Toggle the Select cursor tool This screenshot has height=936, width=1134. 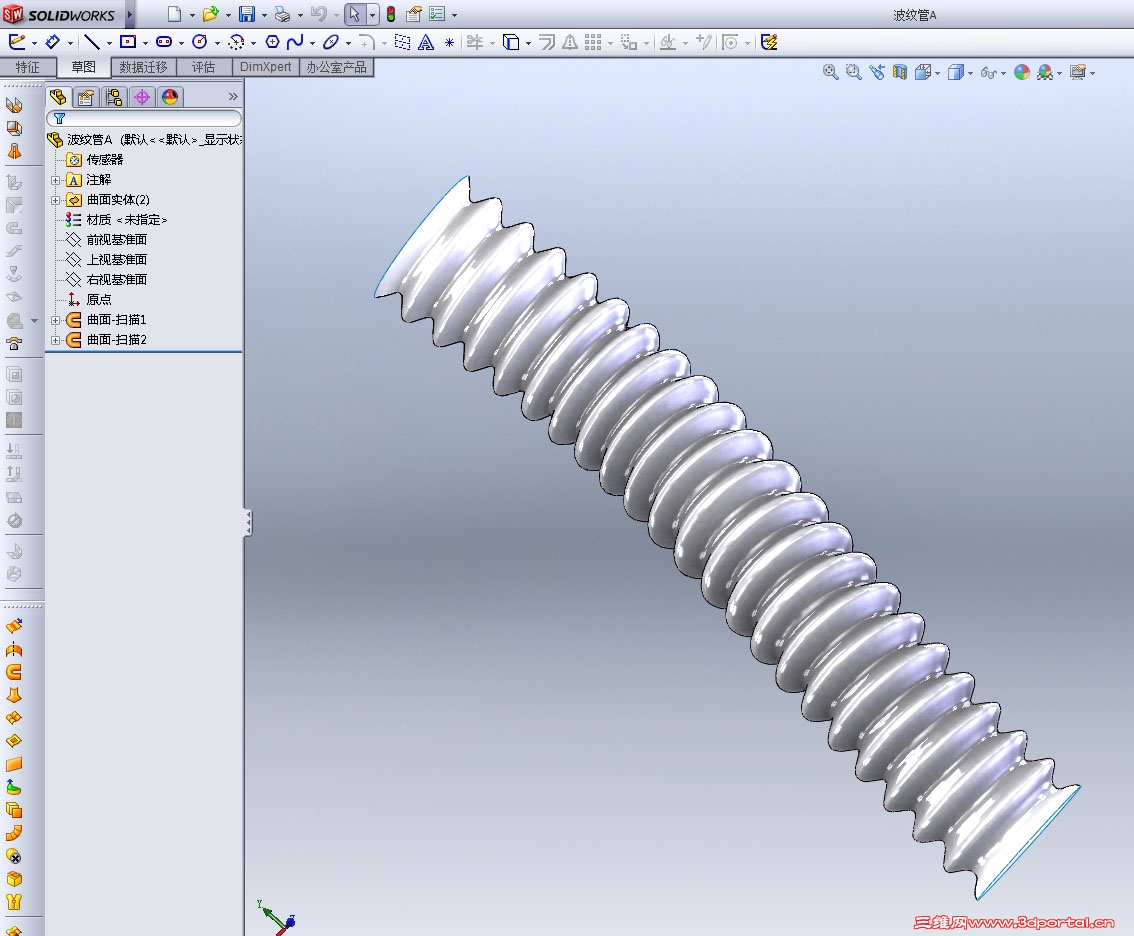(x=354, y=14)
